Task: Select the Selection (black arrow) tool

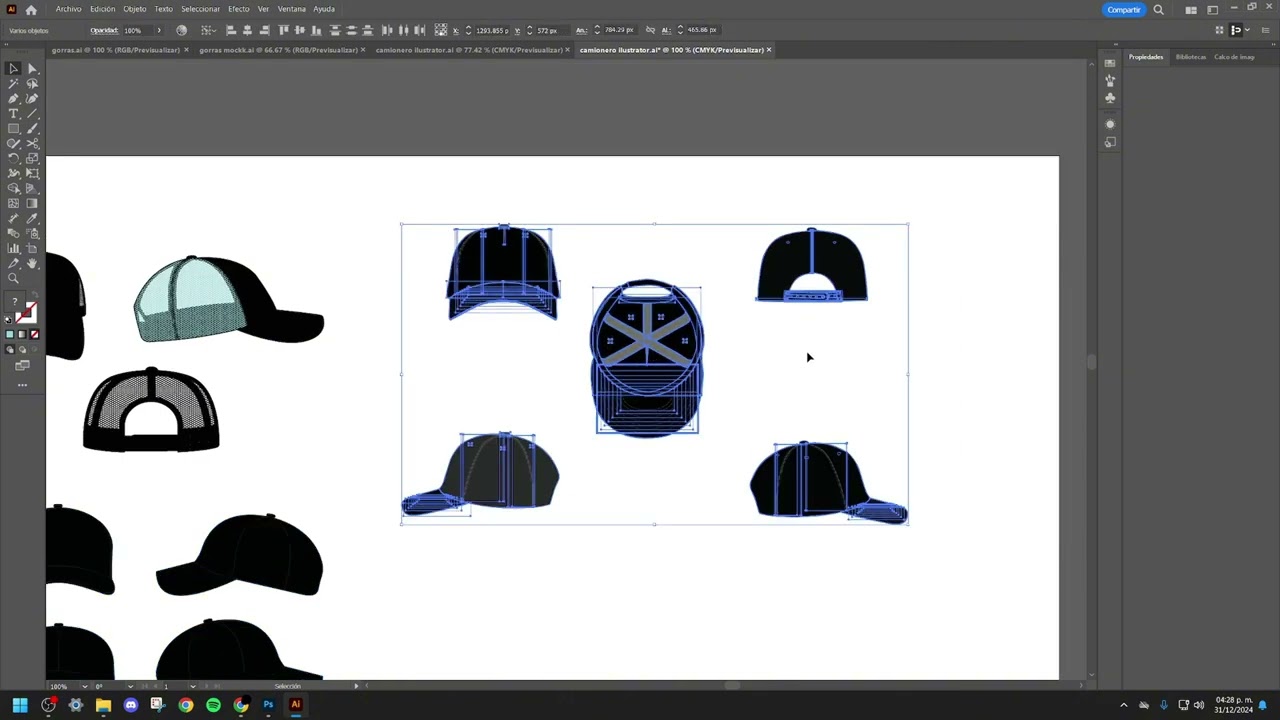Action: pyautogui.click(x=13, y=69)
